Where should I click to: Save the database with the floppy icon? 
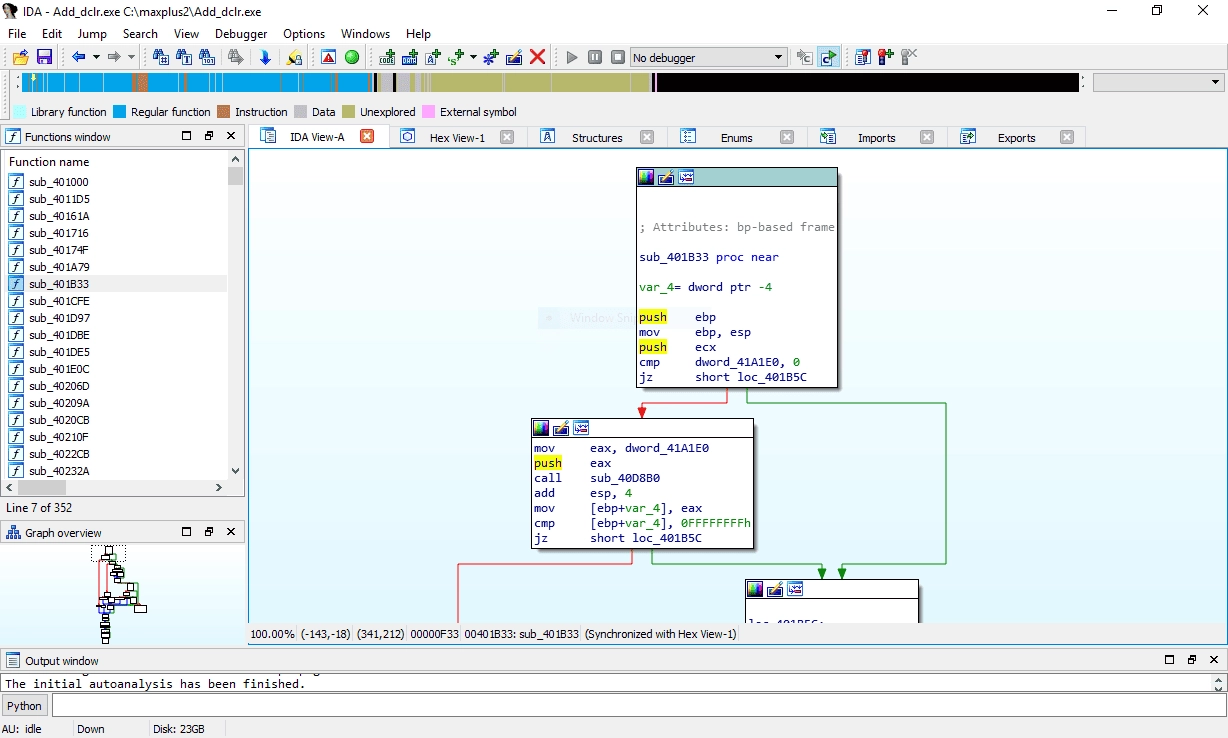[x=44, y=57]
